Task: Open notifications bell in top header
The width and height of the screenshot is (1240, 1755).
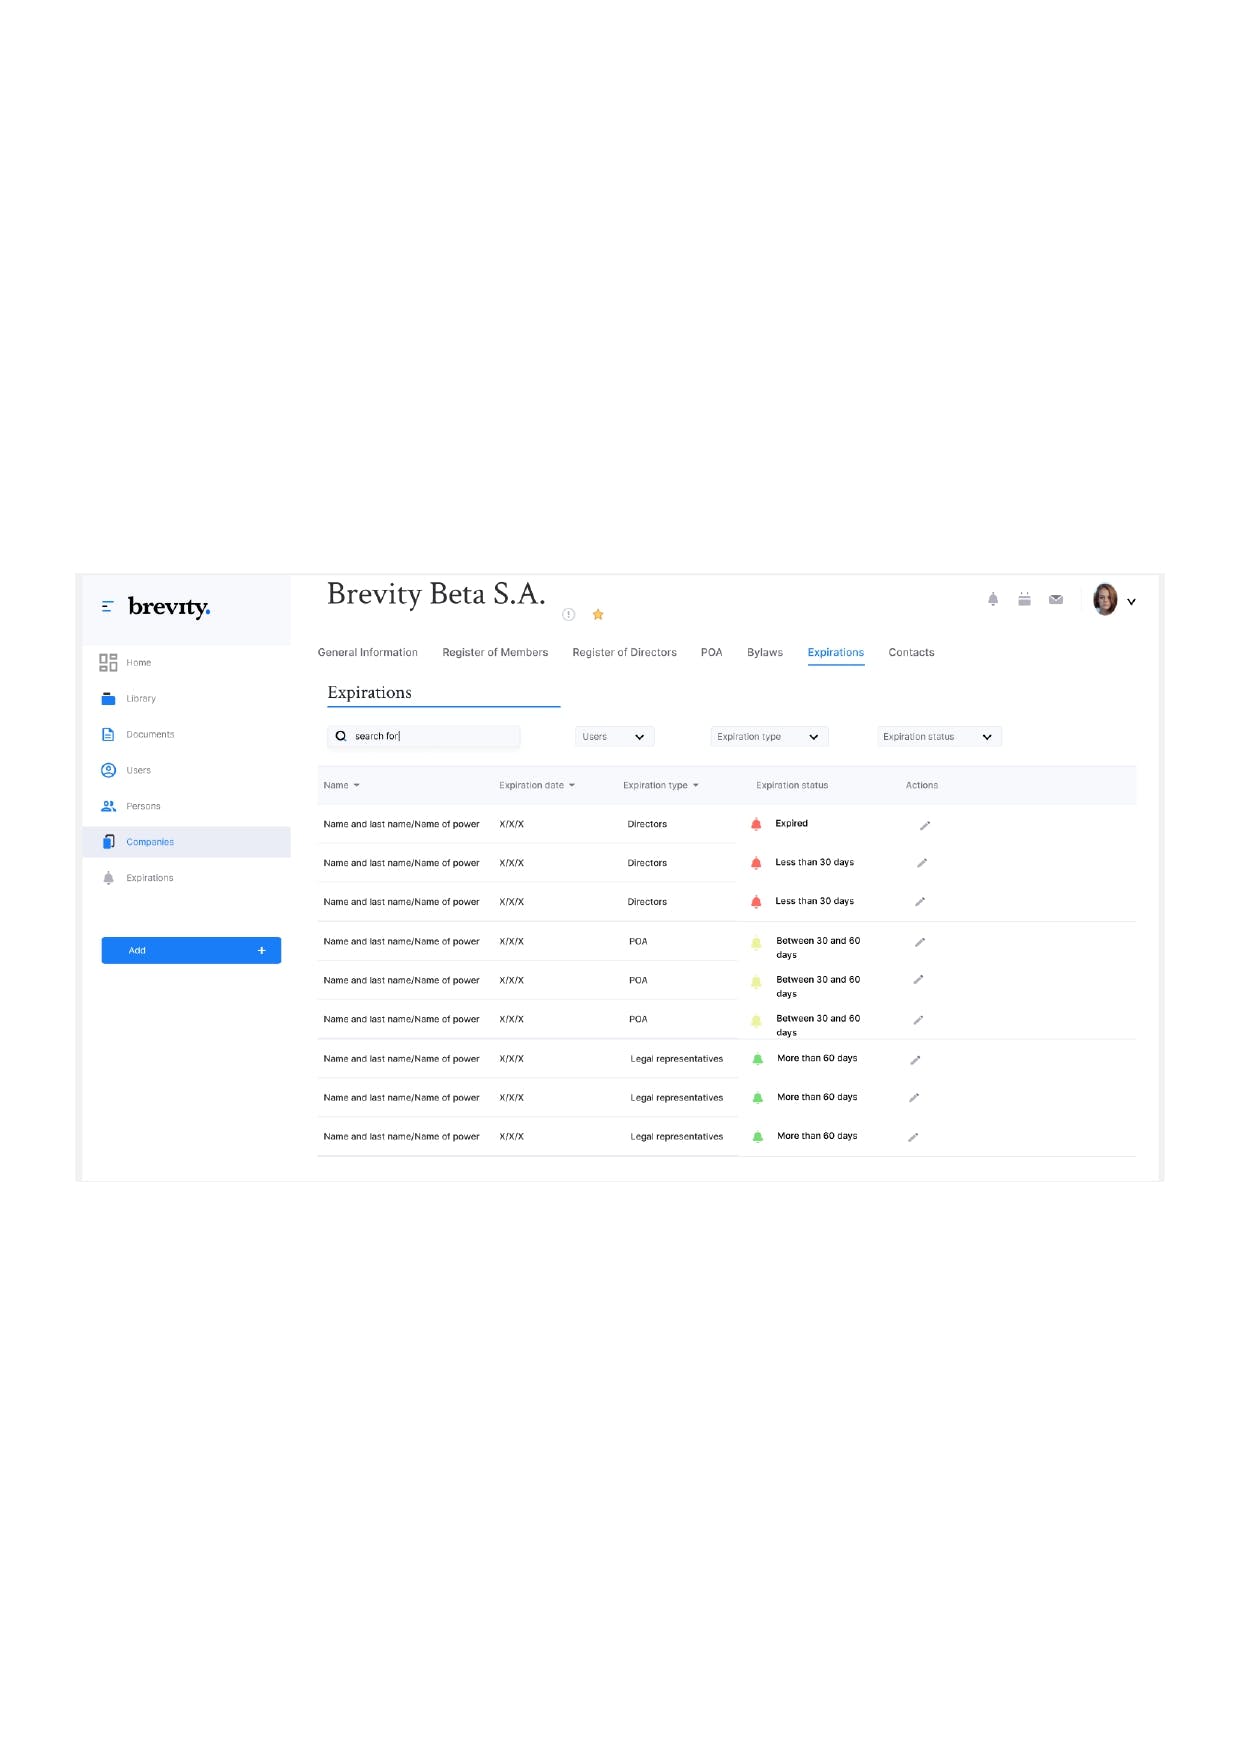Action: pyautogui.click(x=993, y=599)
